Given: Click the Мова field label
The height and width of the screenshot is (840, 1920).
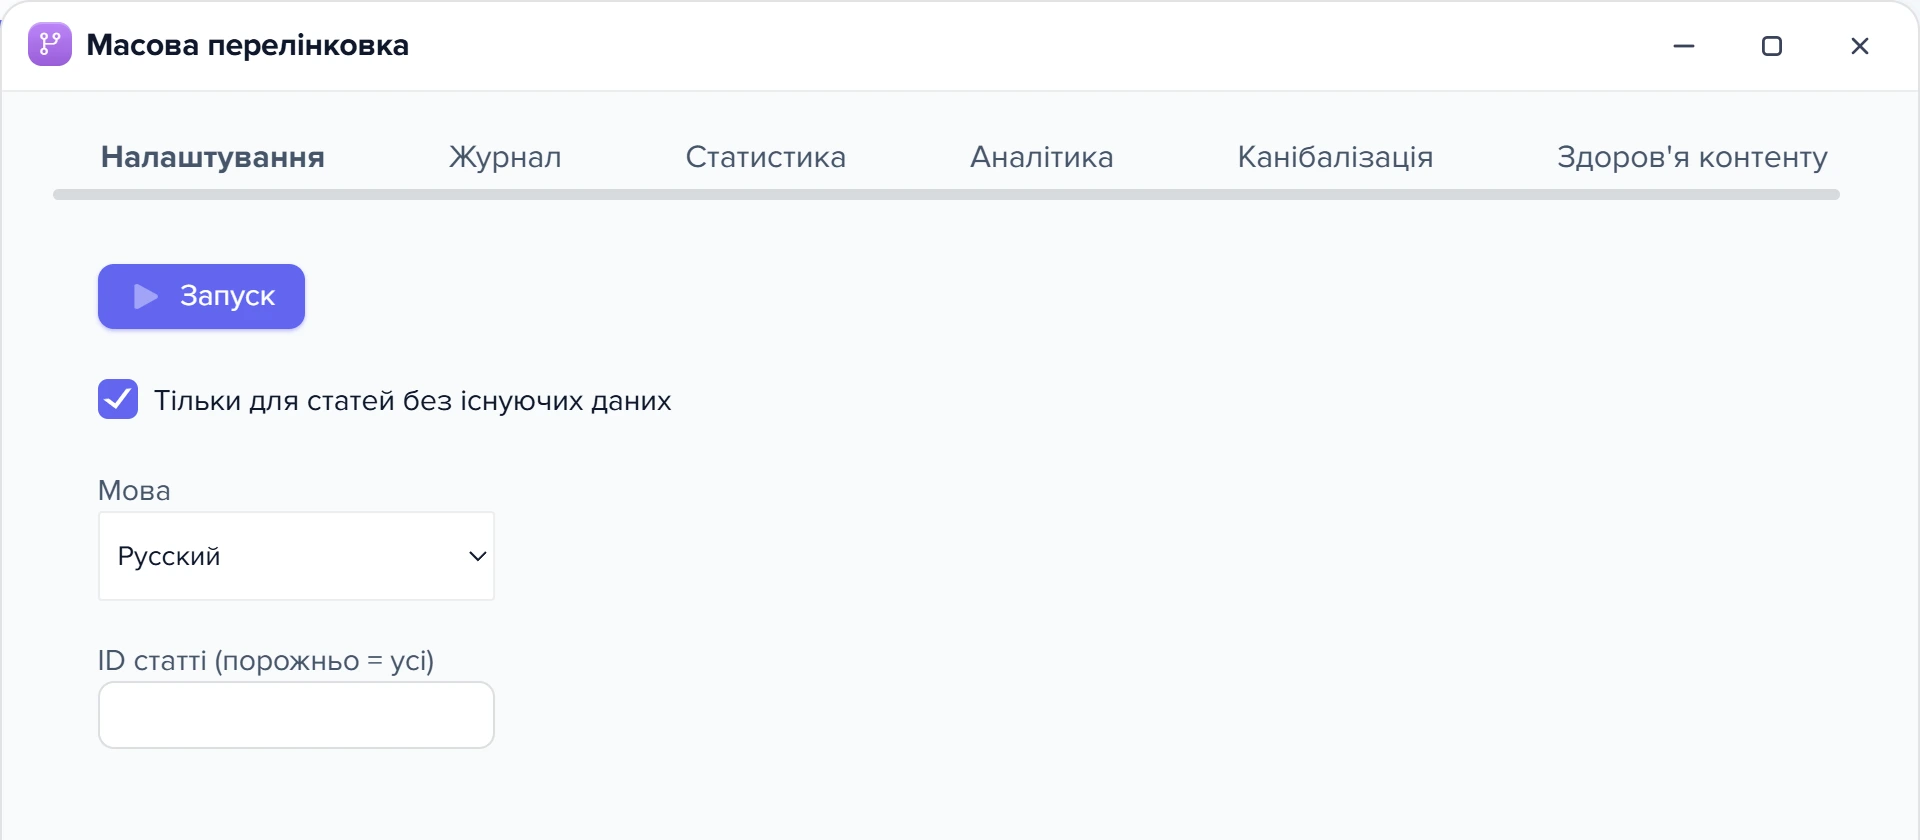Looking at the screenshot, I should [x=134, y=490].
